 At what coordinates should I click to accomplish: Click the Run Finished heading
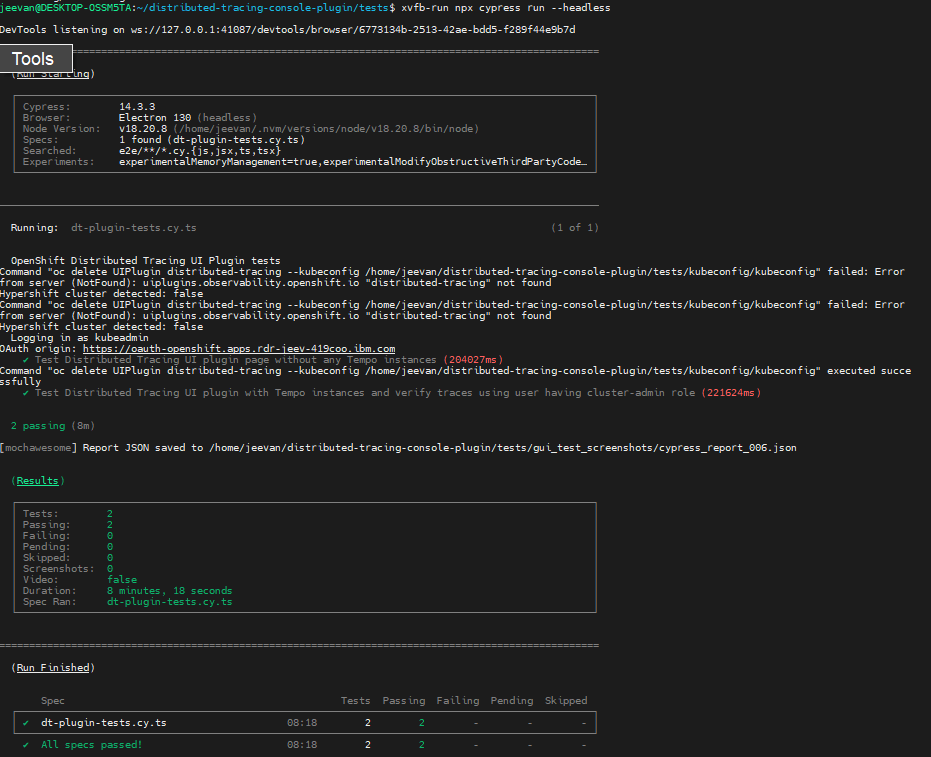[x=53, y=667]
